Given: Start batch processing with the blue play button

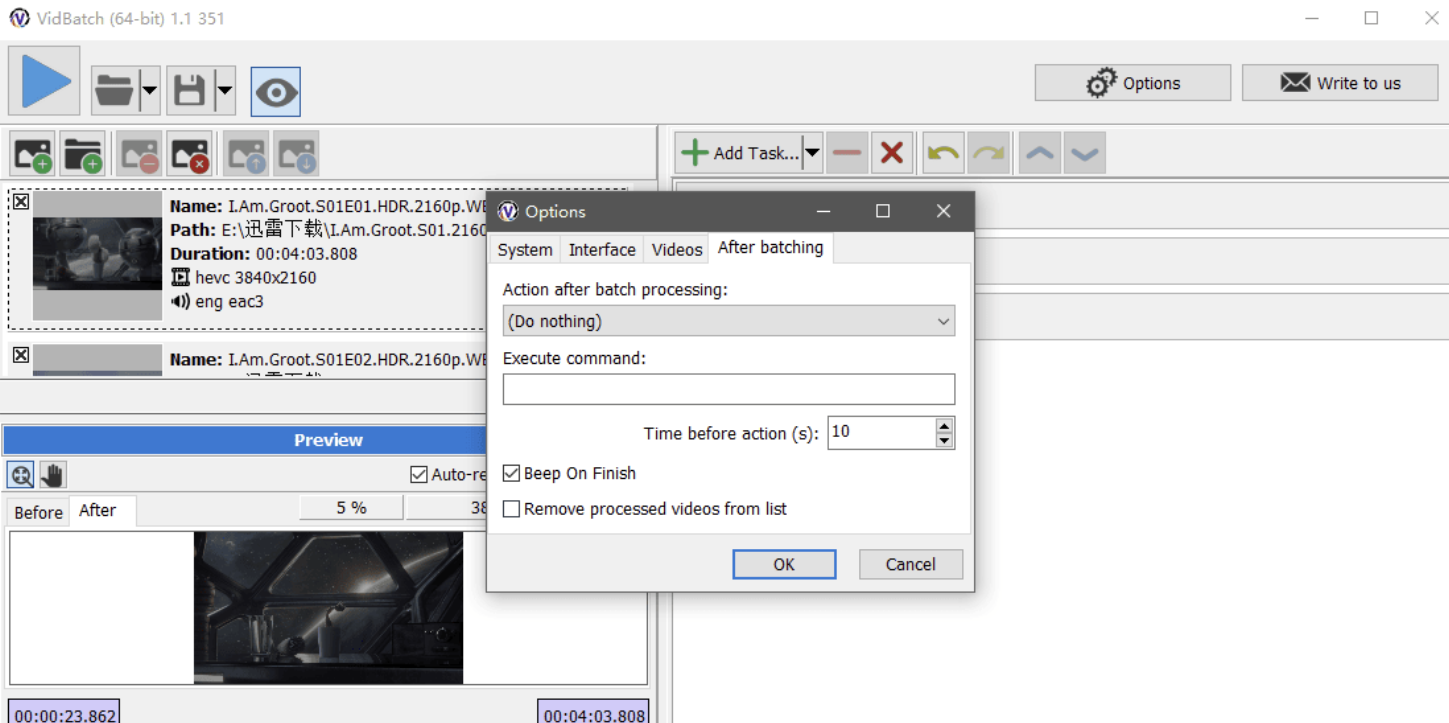Looking at the screenshot, I should coord(45,81).
